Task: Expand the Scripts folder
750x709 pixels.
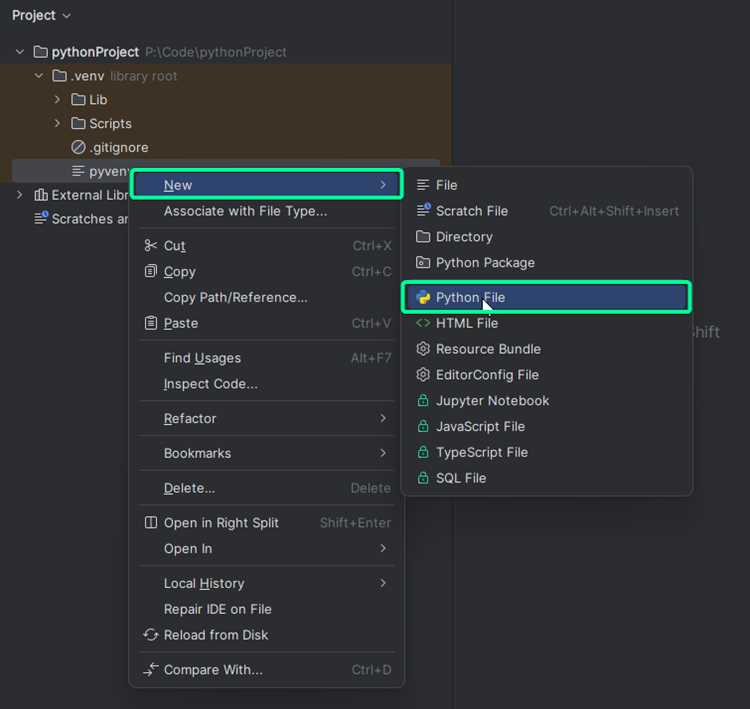Action: coord(57,123)
